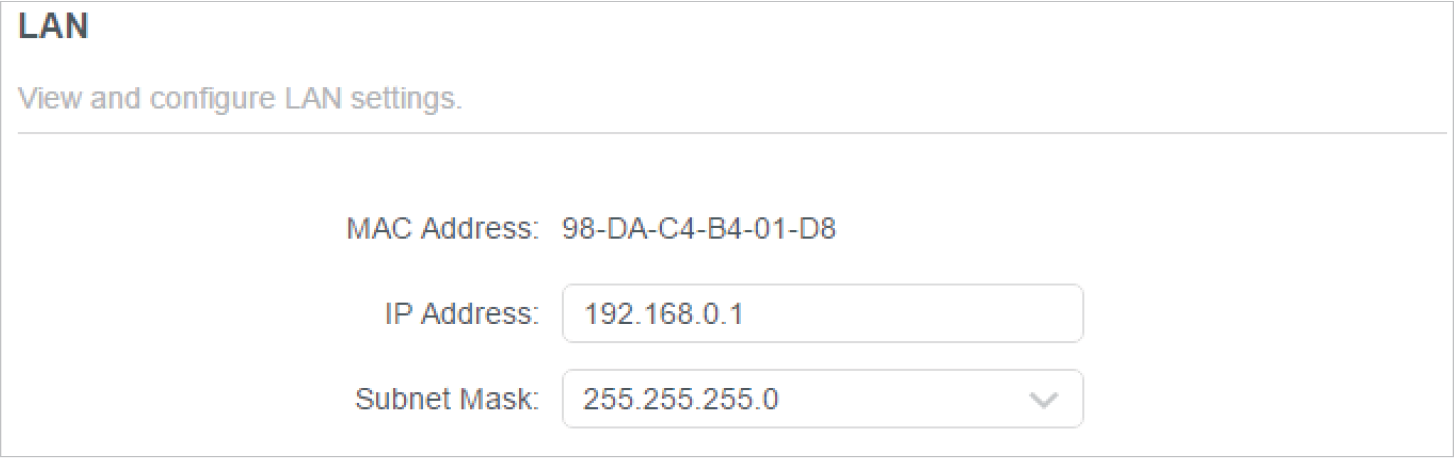Click empty middle area of Subnet Mask box
The image size is (1454, 458).
tap(900, 400)
